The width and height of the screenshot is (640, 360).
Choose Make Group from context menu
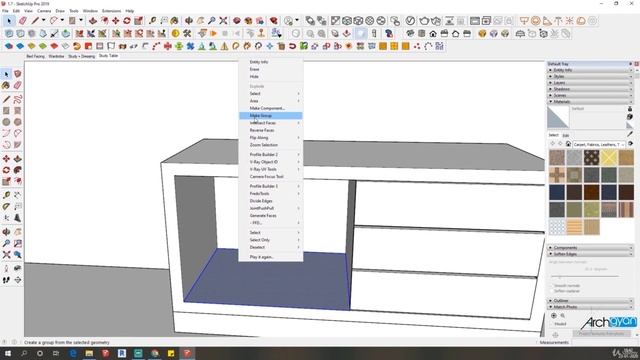(271, 116)
